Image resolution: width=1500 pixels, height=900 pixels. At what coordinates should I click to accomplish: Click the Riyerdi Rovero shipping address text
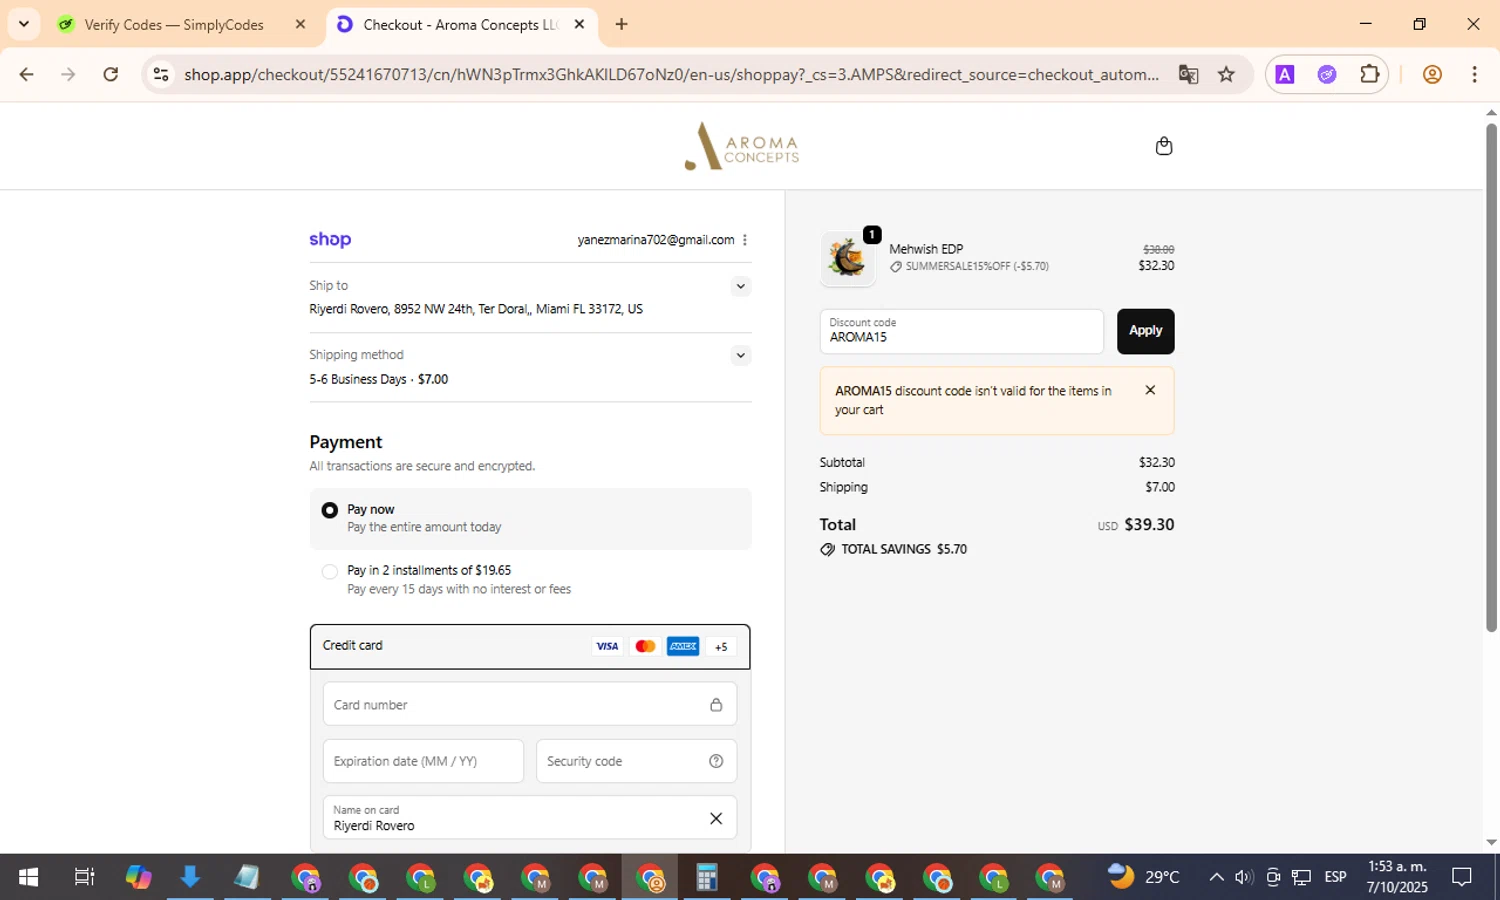[476, 309]
